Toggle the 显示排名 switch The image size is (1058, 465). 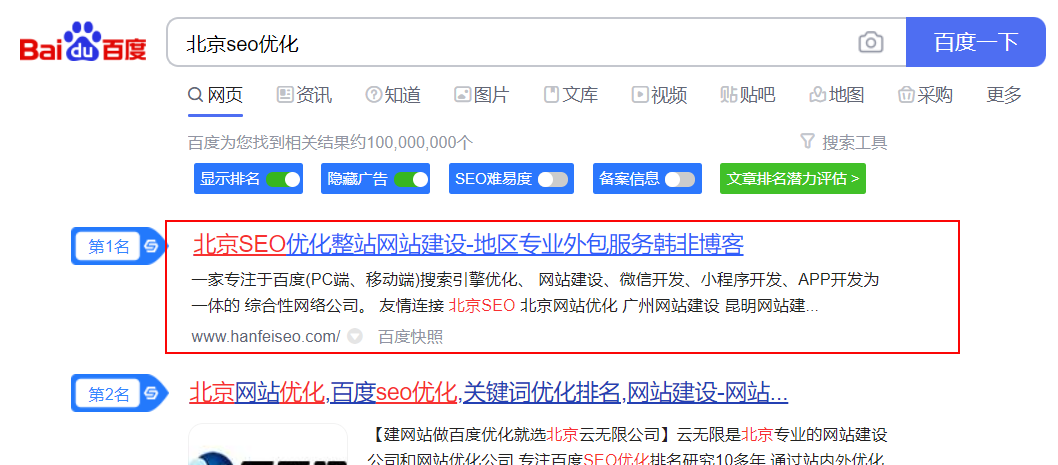coord(283,179)
